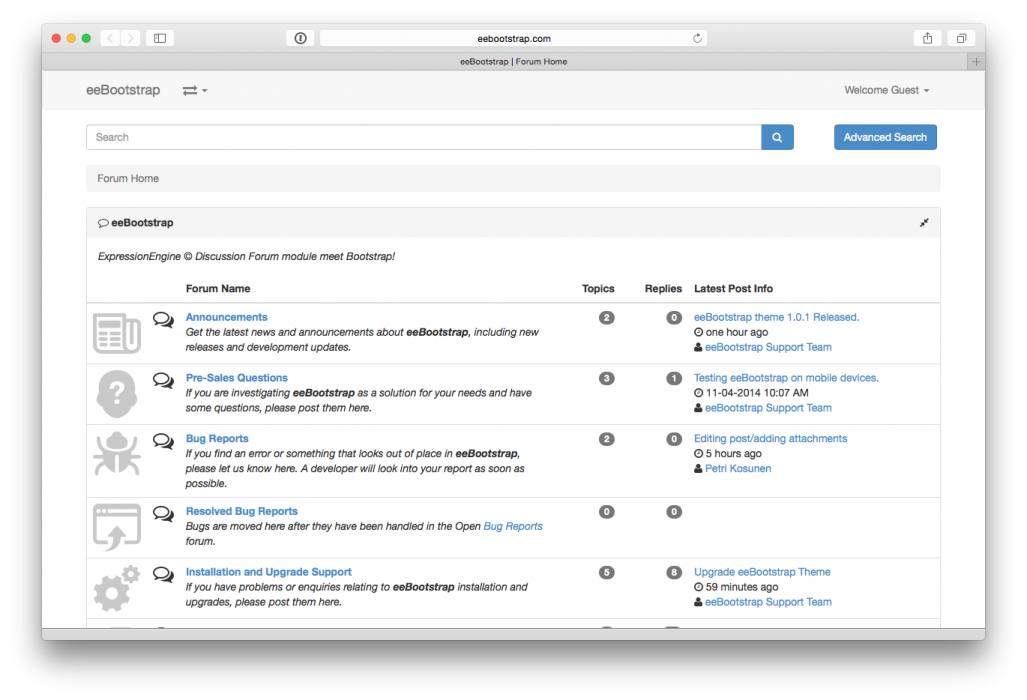Open 'Upgrade eeBootstrap Theme' post
Viewport: 1027px width, 700px height.
[x=762, y=572]
